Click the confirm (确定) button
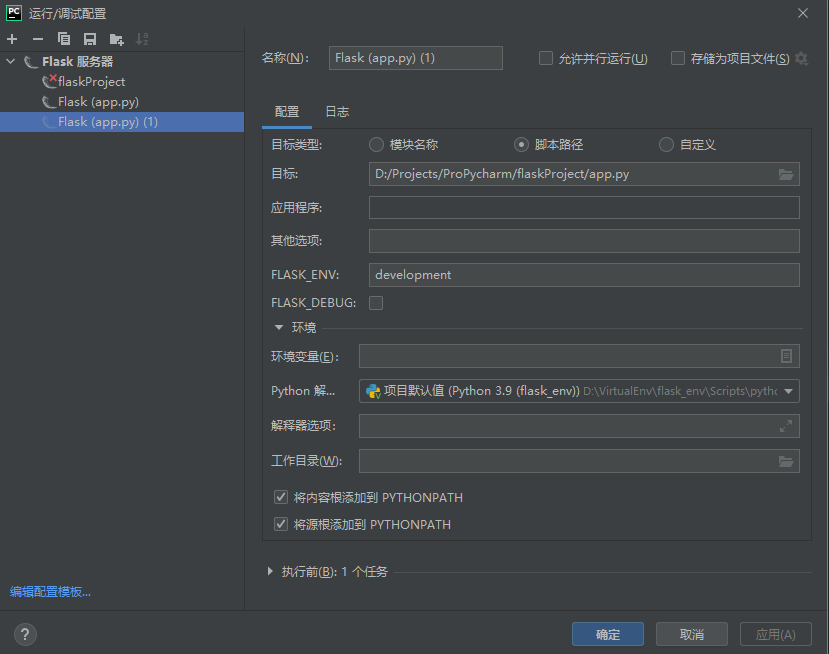The height and width of the screenshot is (654, 829). tap(608, 634)
